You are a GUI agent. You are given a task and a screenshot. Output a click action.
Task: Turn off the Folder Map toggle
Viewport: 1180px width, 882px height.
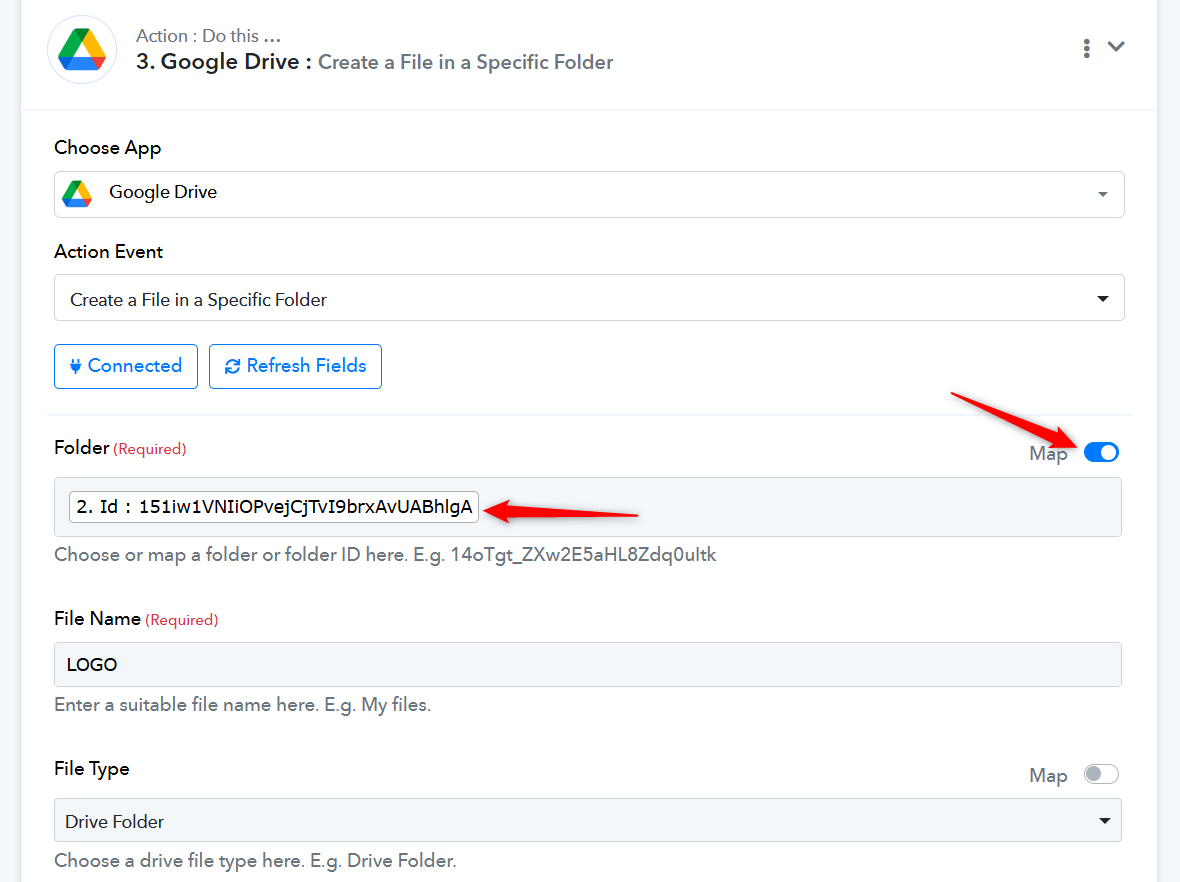tap(1101, 452)
